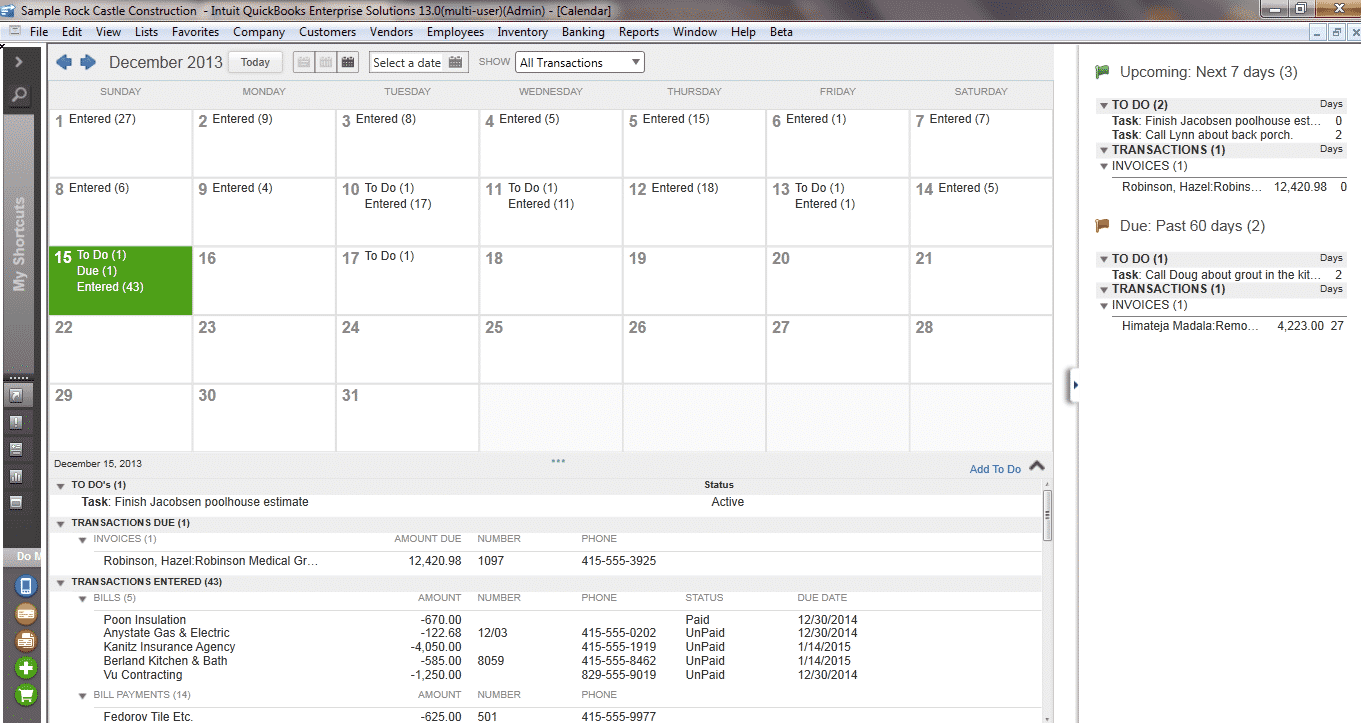Open the Himateja Madala past due invoice
This screenshot has height=723, width=1361.
pyautogui.click(x=1232, y=326)
